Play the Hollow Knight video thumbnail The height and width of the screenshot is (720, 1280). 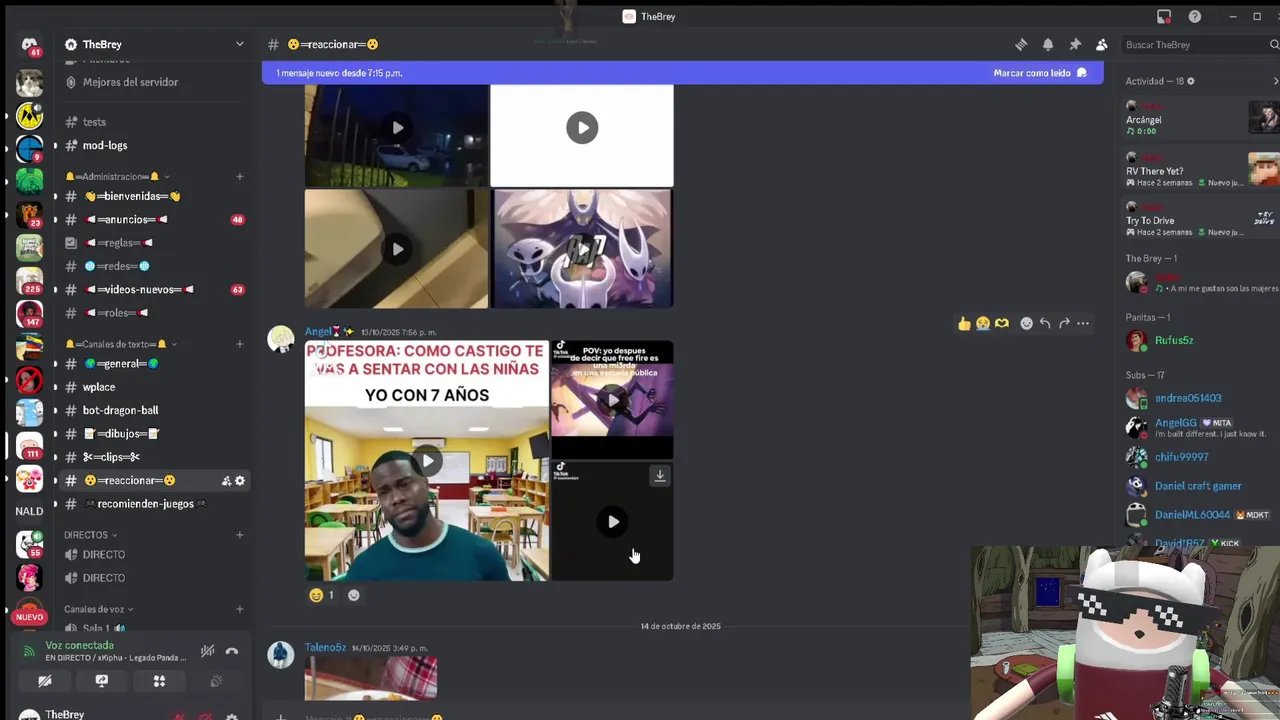[582, 249]
